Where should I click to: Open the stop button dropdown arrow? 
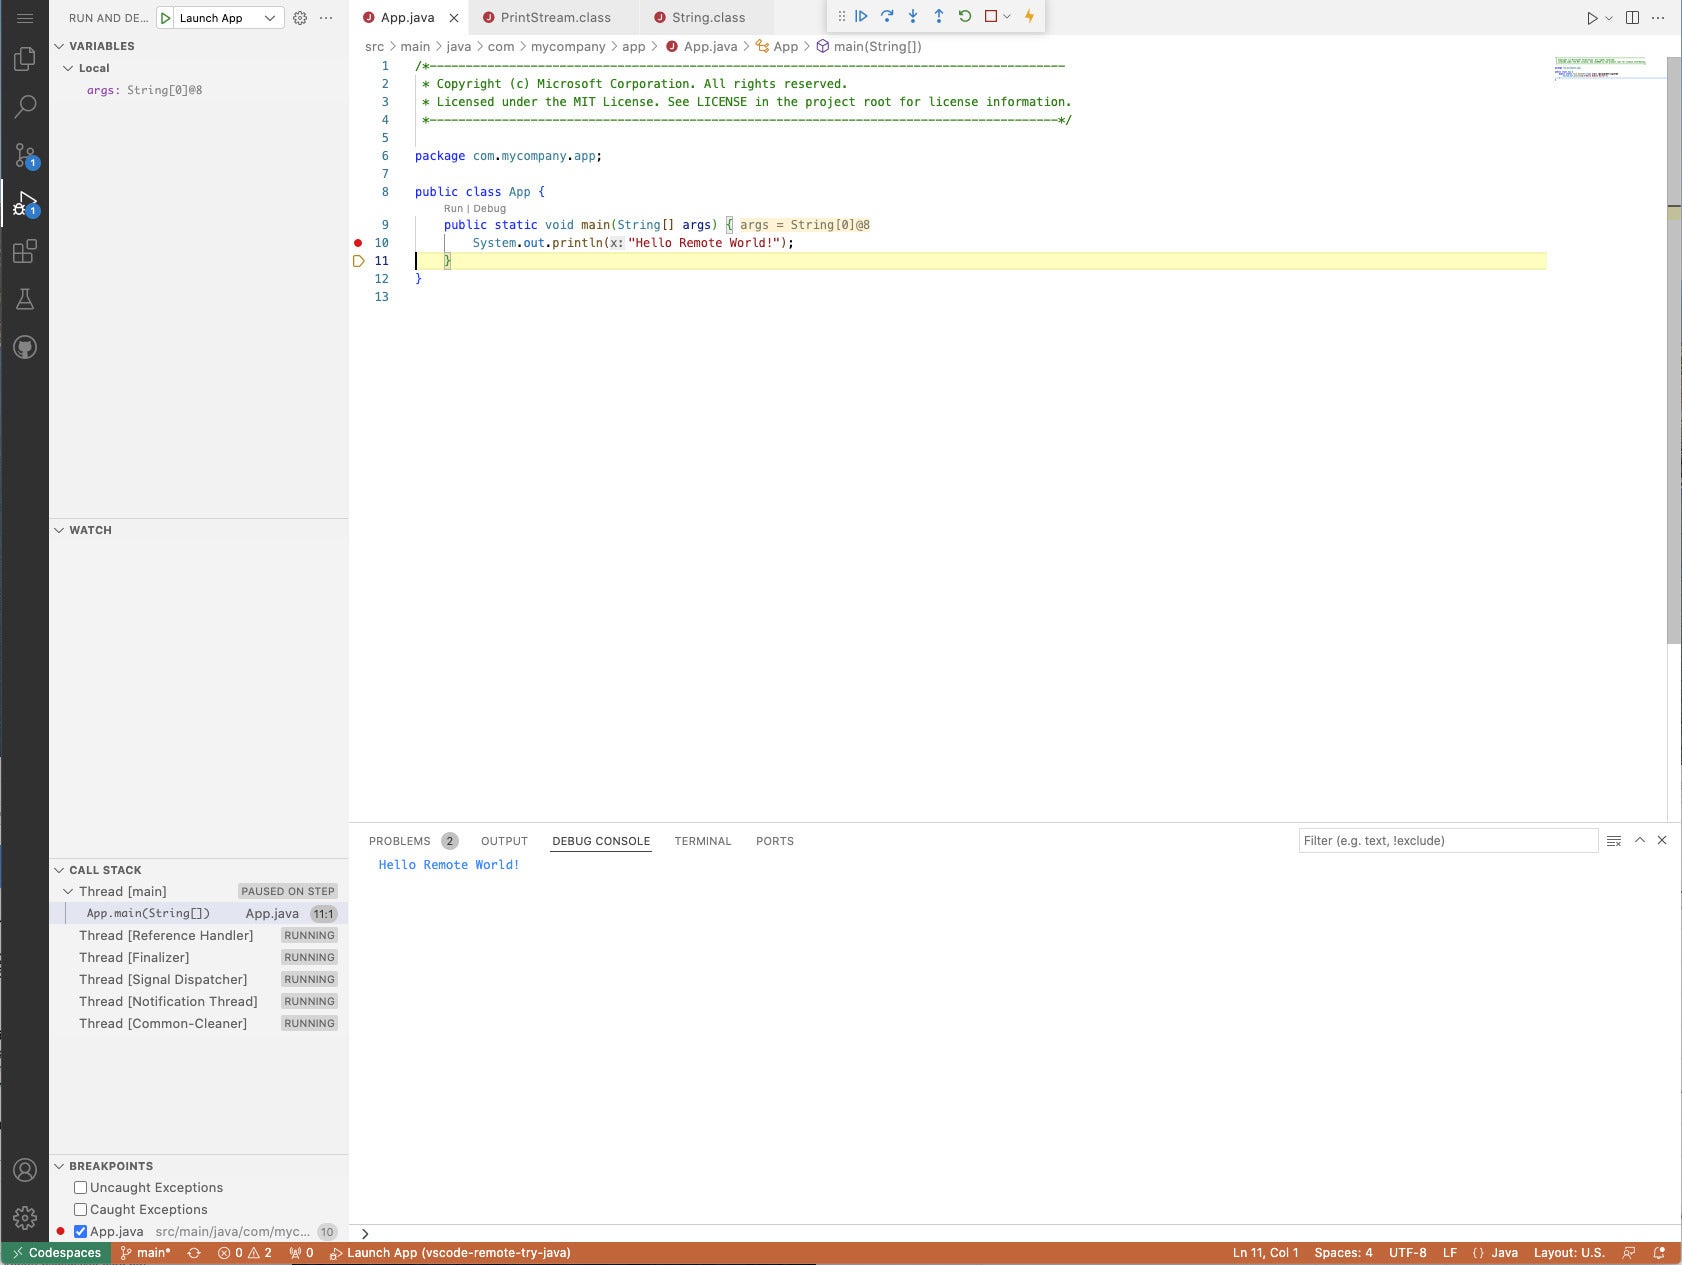coord(1007,16)
